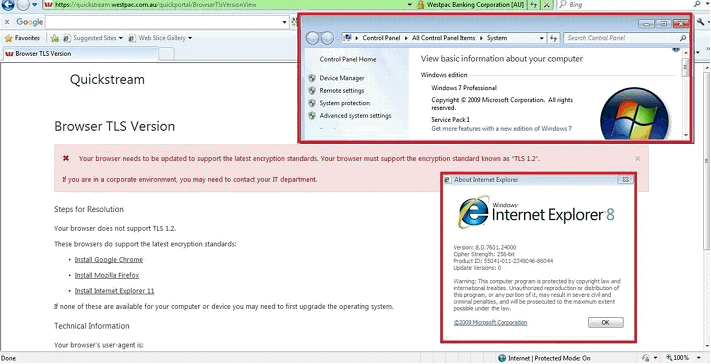Click the Browser TLS Version page heading

tap(114, 126)
